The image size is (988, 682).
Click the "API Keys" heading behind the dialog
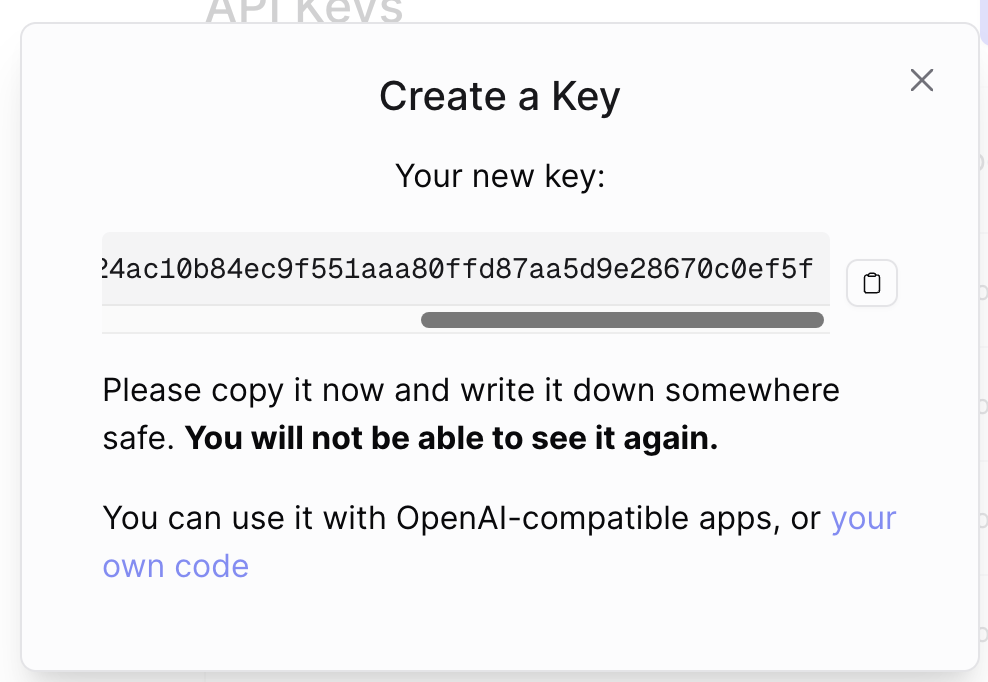[x=304, y=12]
